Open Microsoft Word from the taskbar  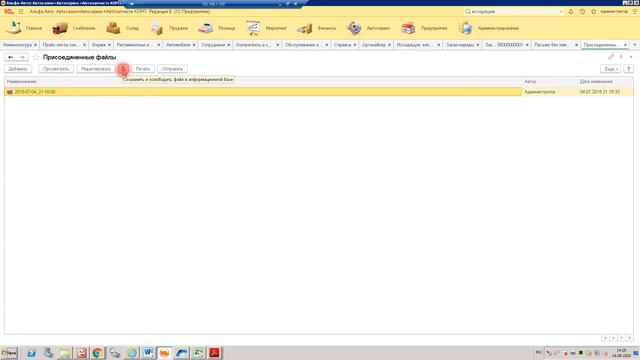tap(148, 353)
